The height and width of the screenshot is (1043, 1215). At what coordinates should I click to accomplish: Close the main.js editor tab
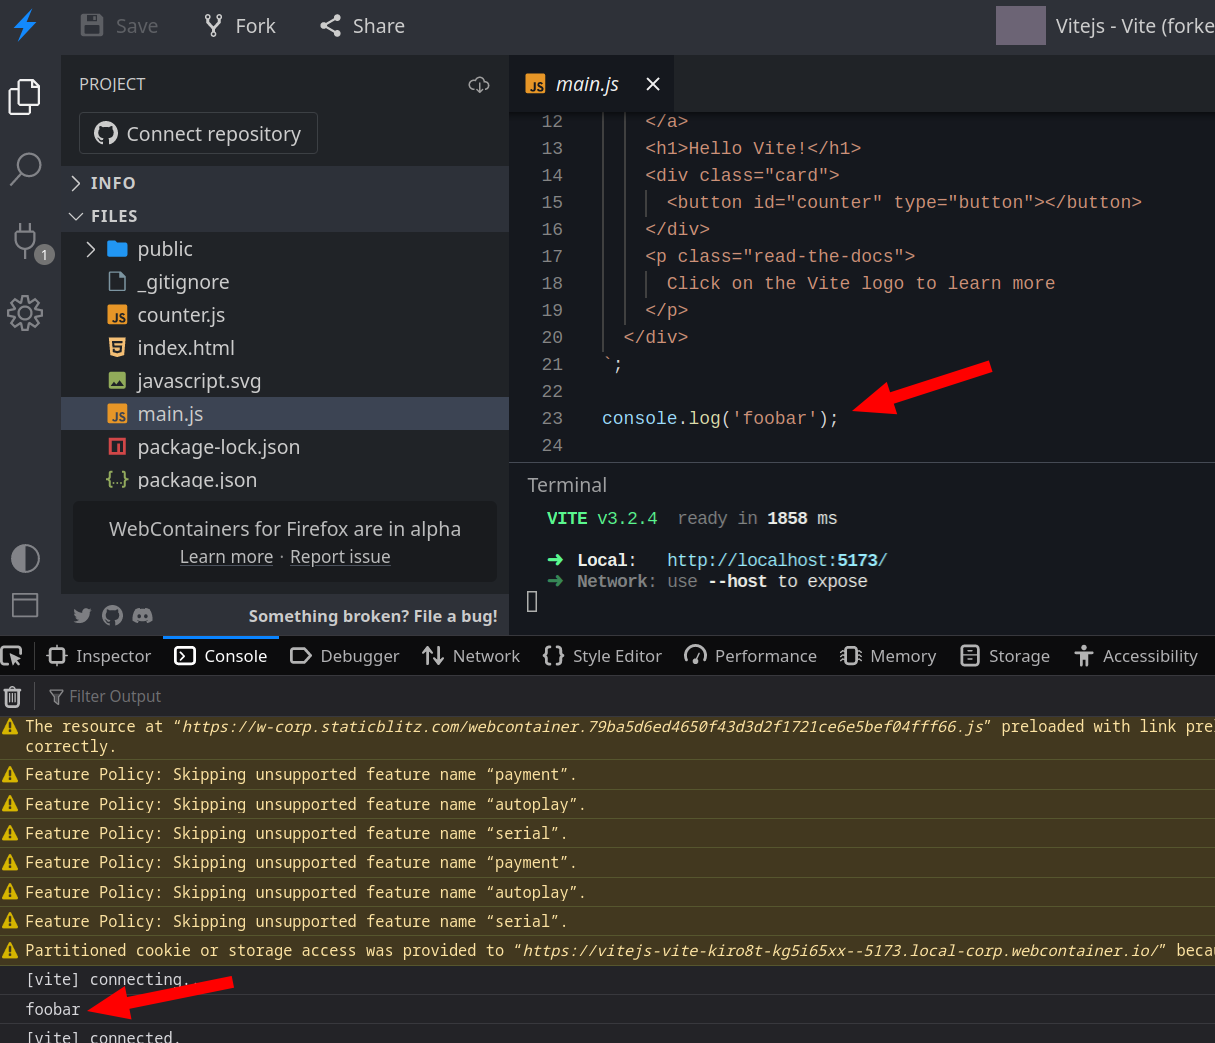click(x=653, y=85)
